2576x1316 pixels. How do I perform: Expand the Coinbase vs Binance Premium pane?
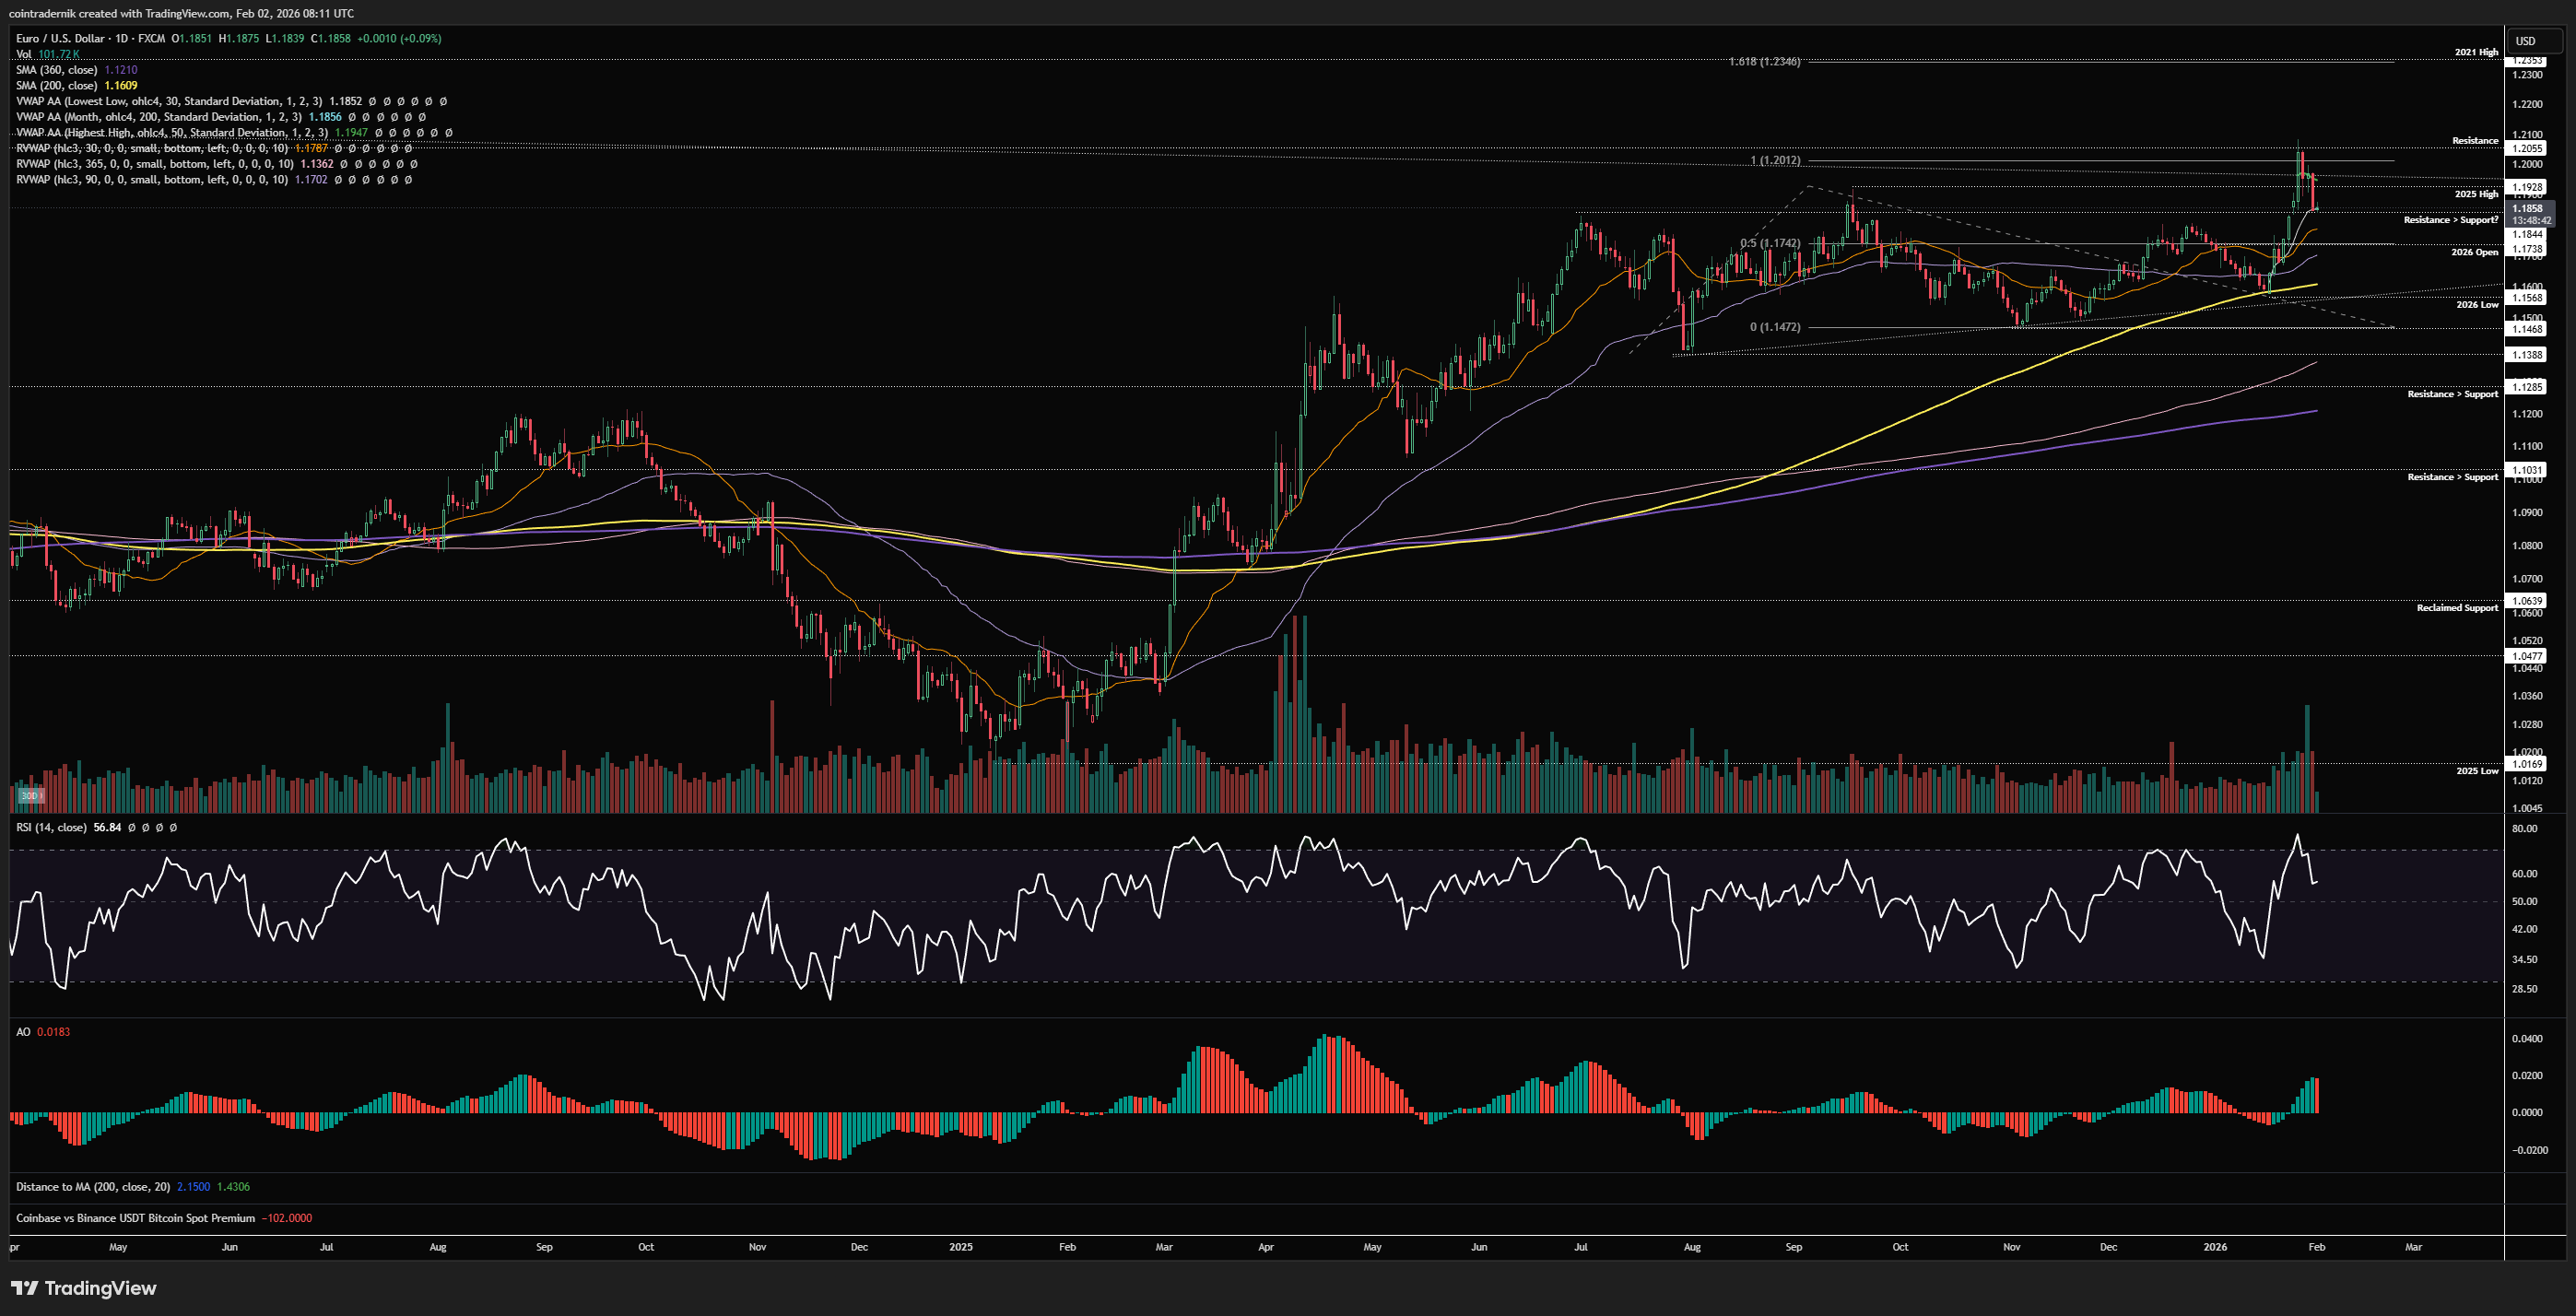pyautogui.click(x=135, y=1218)
